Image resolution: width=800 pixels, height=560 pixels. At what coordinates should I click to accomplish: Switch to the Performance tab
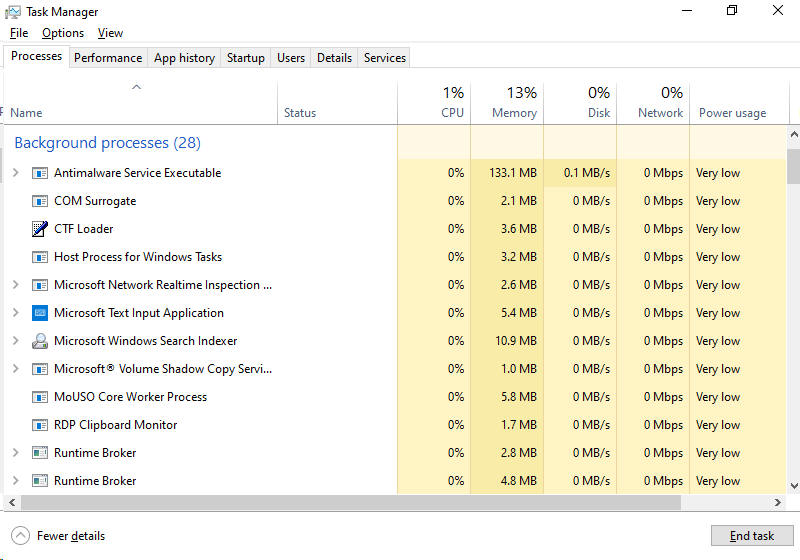pyautogui.click(x=108, y=58)
